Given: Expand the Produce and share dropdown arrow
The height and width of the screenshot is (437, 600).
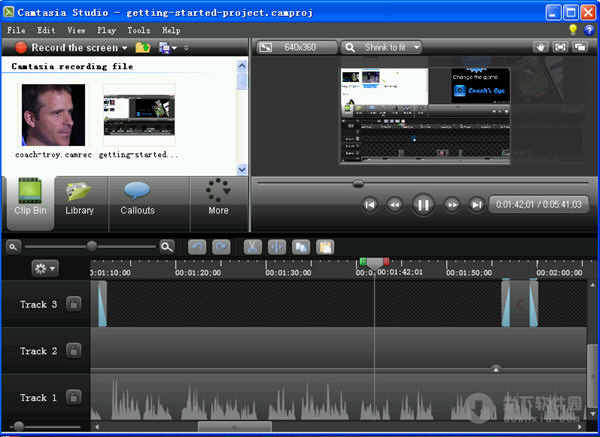Looking at the screenshot, I should click(x=174, y=48).
